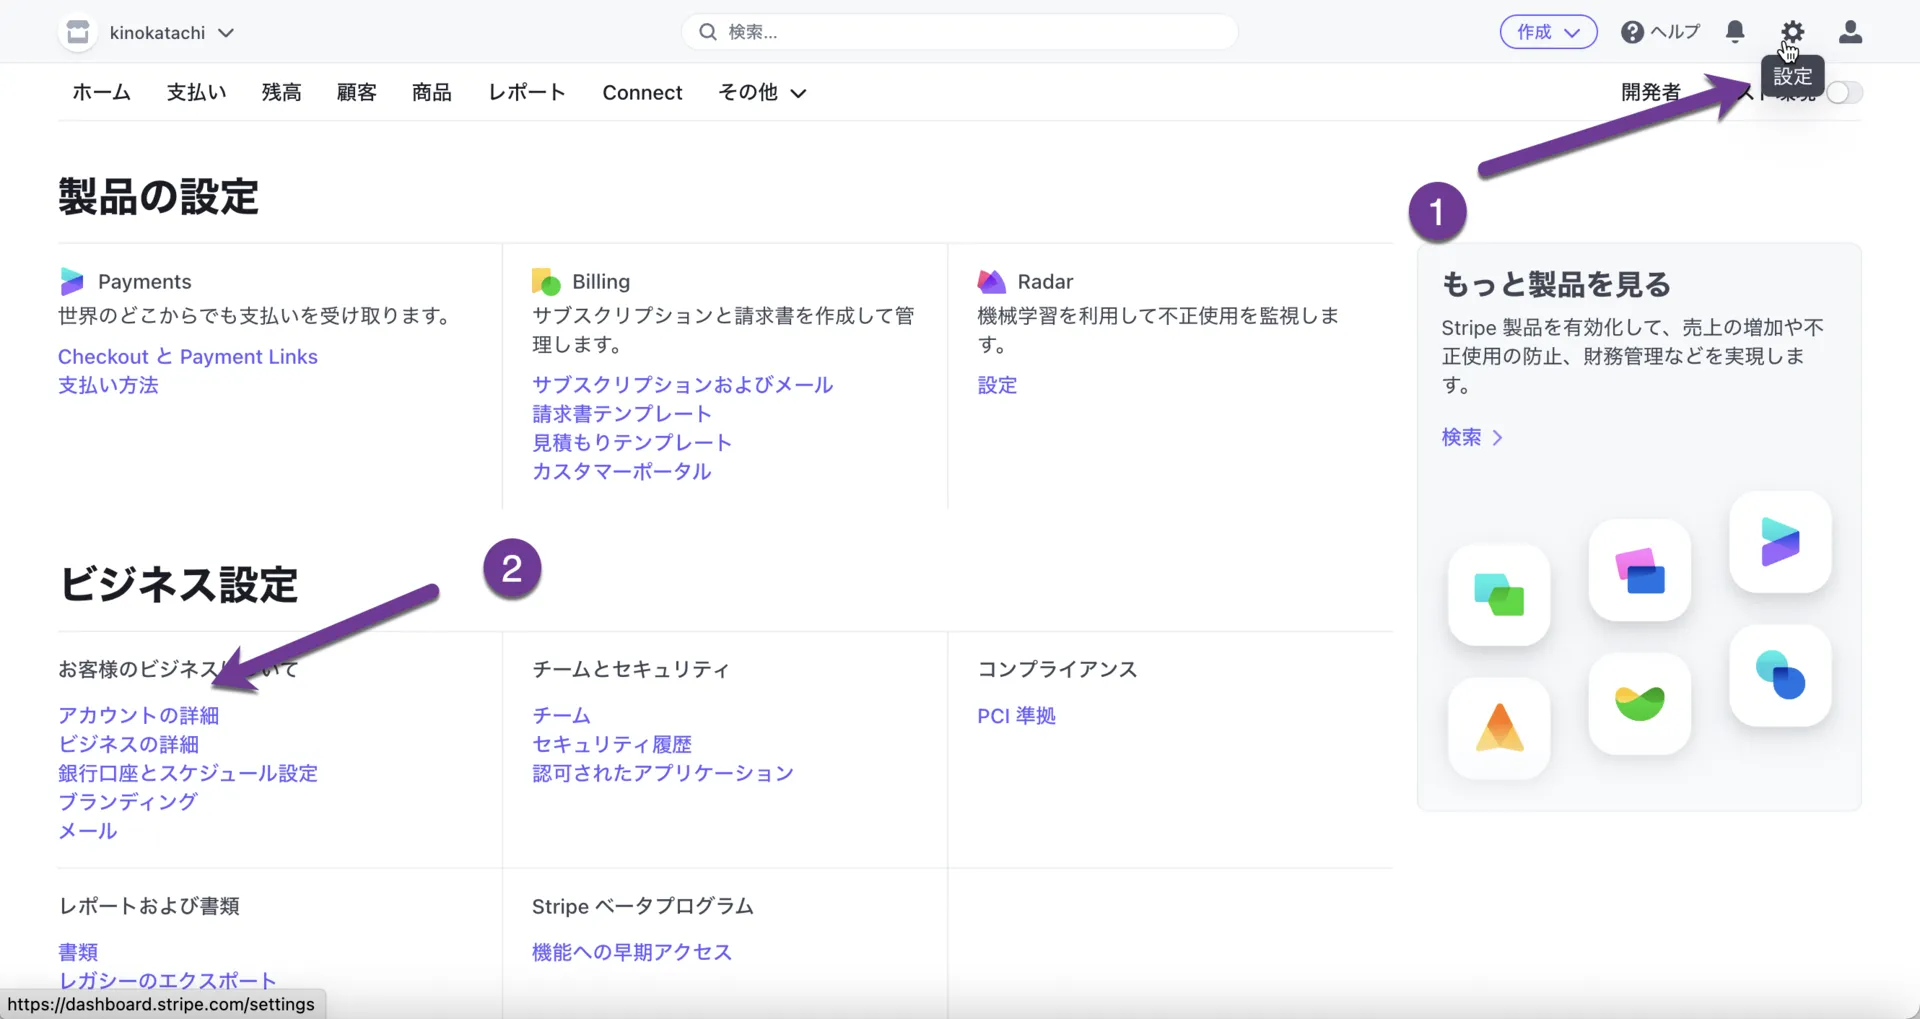The height and width of the screenshot is (1019, 1920).
Task: Click the Billing product icon
Action: point(546,282)
